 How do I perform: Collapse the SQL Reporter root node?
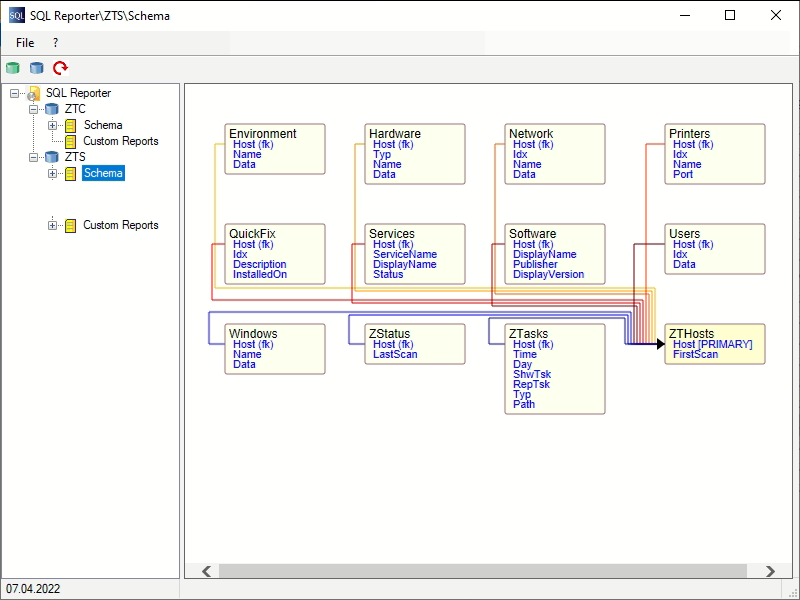click(x=15, y=93)
